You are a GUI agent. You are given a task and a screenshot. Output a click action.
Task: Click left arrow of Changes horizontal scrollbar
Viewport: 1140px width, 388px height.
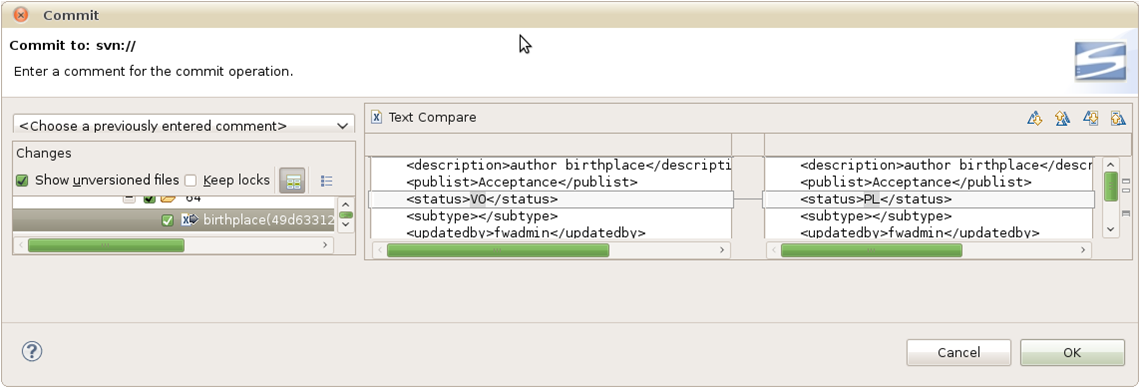point(20,246)
